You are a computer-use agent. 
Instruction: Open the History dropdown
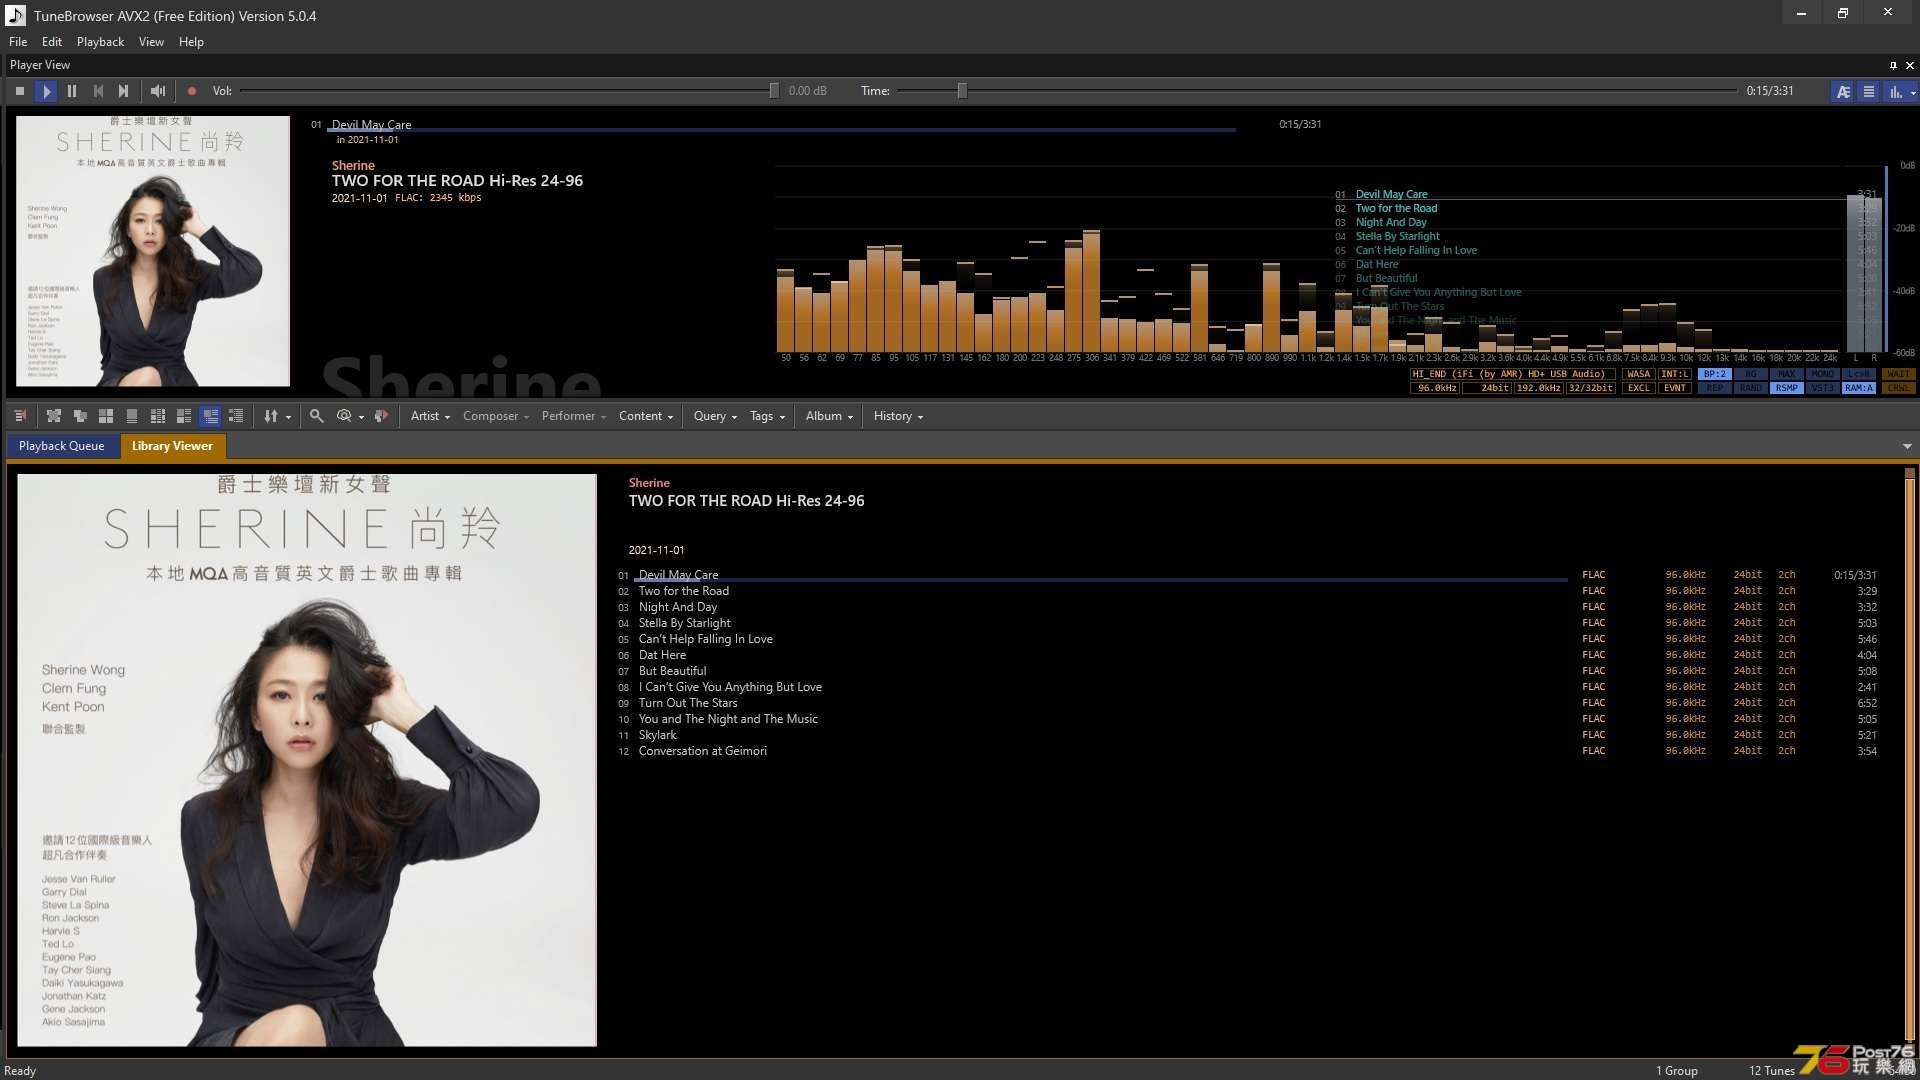tap(898, 416)
